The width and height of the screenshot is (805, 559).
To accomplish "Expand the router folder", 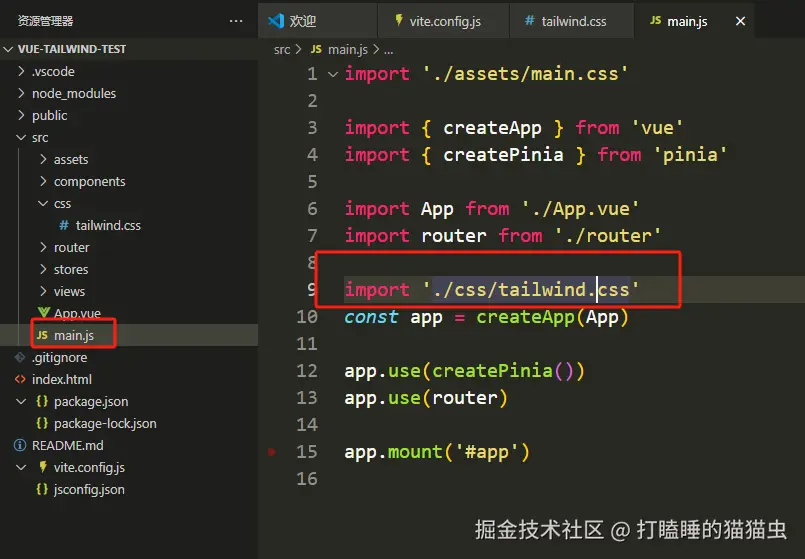I will [43, 247].
